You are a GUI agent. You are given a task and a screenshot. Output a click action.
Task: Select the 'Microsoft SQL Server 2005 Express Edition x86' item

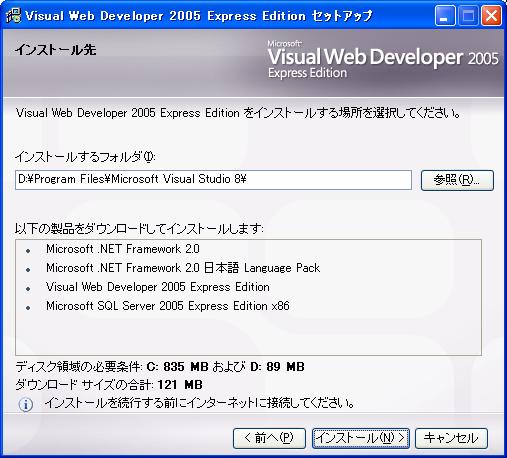click(168, 306)
